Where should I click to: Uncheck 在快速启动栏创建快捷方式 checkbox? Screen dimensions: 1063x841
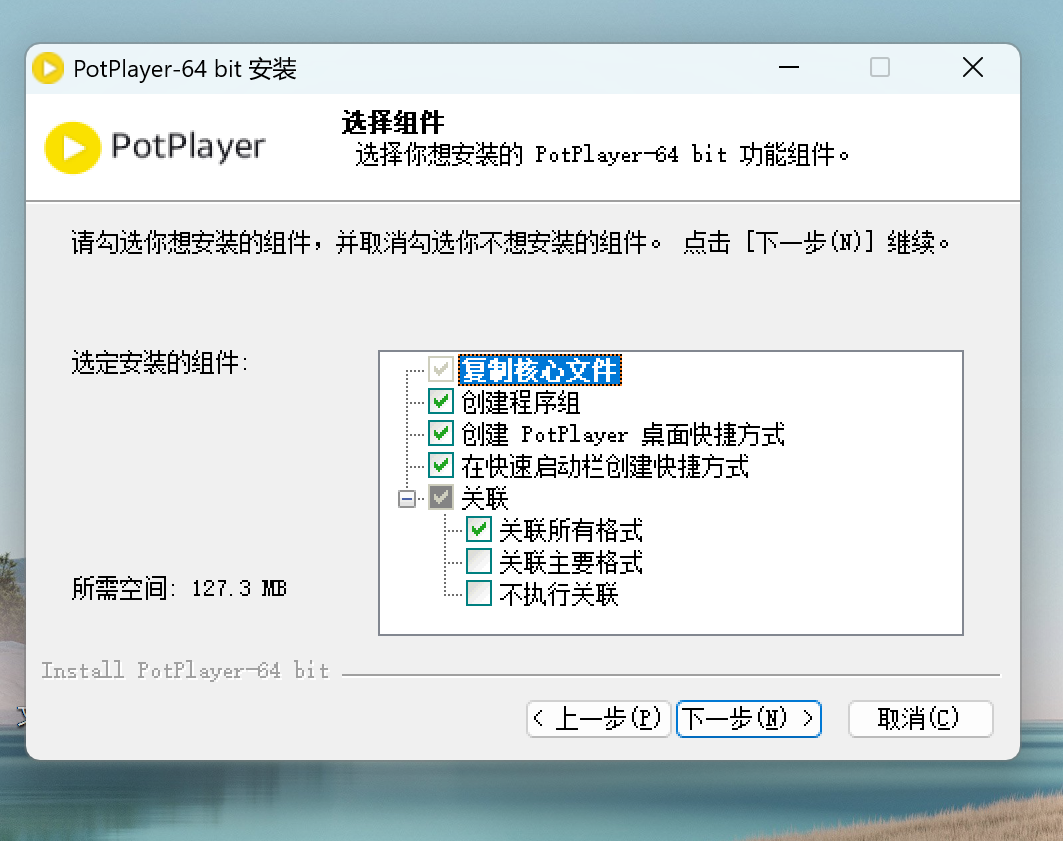[x=441, y=466]
